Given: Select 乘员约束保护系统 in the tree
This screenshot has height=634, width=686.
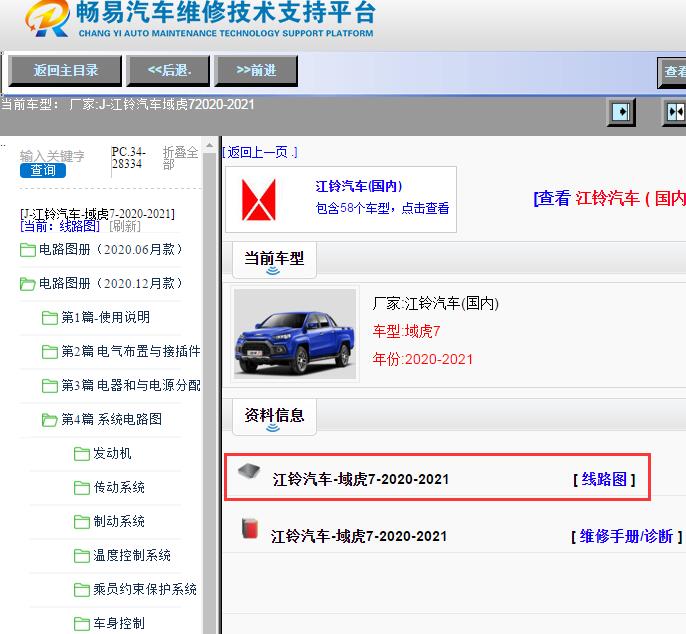Looking at the screenshot, I should (x=145, y=589).
